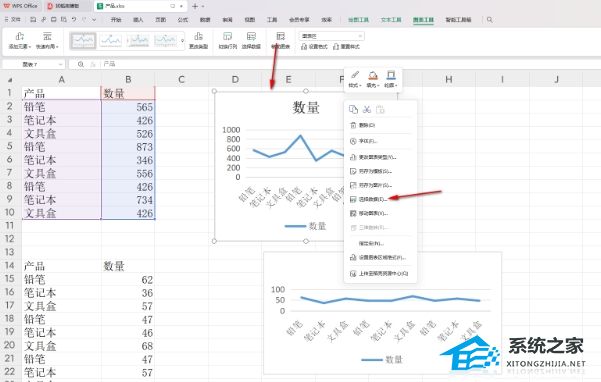Switch to the 文本工具 (Text Tools) tab
The width and height of the screenshot is (601, 382).
pyautogui.click(x=391, y=20)
